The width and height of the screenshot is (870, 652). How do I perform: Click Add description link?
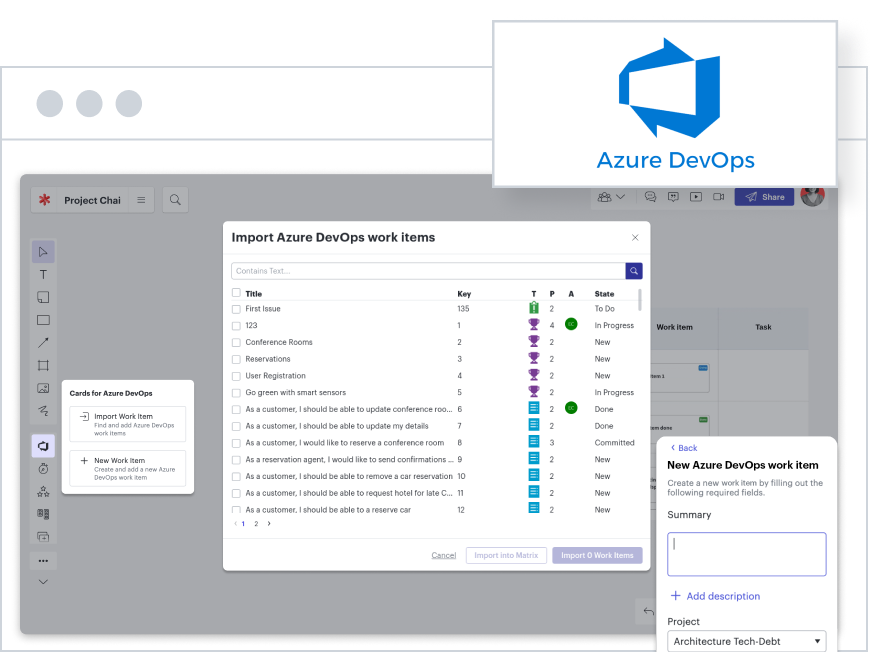tap(715, 595)
